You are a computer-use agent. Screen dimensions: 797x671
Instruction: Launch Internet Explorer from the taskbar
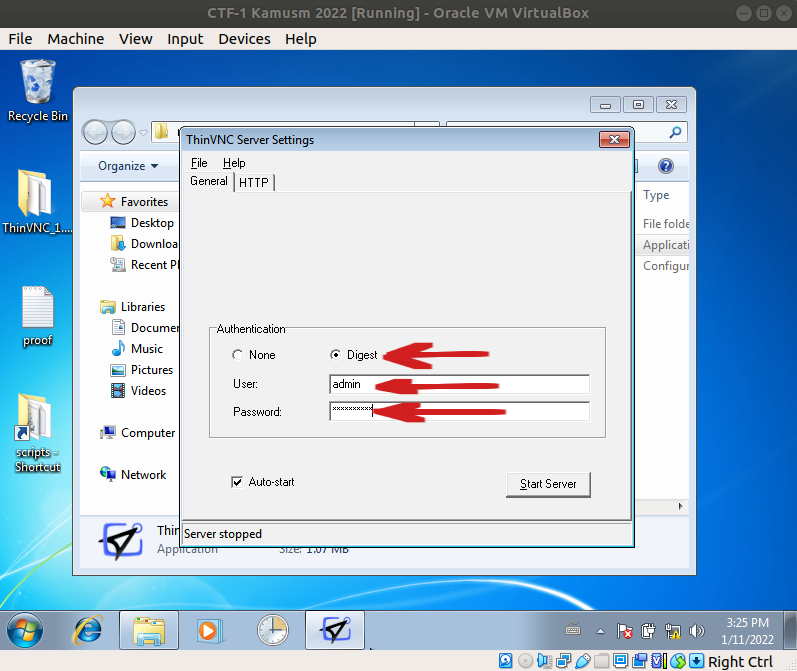(x=88, y=630)
